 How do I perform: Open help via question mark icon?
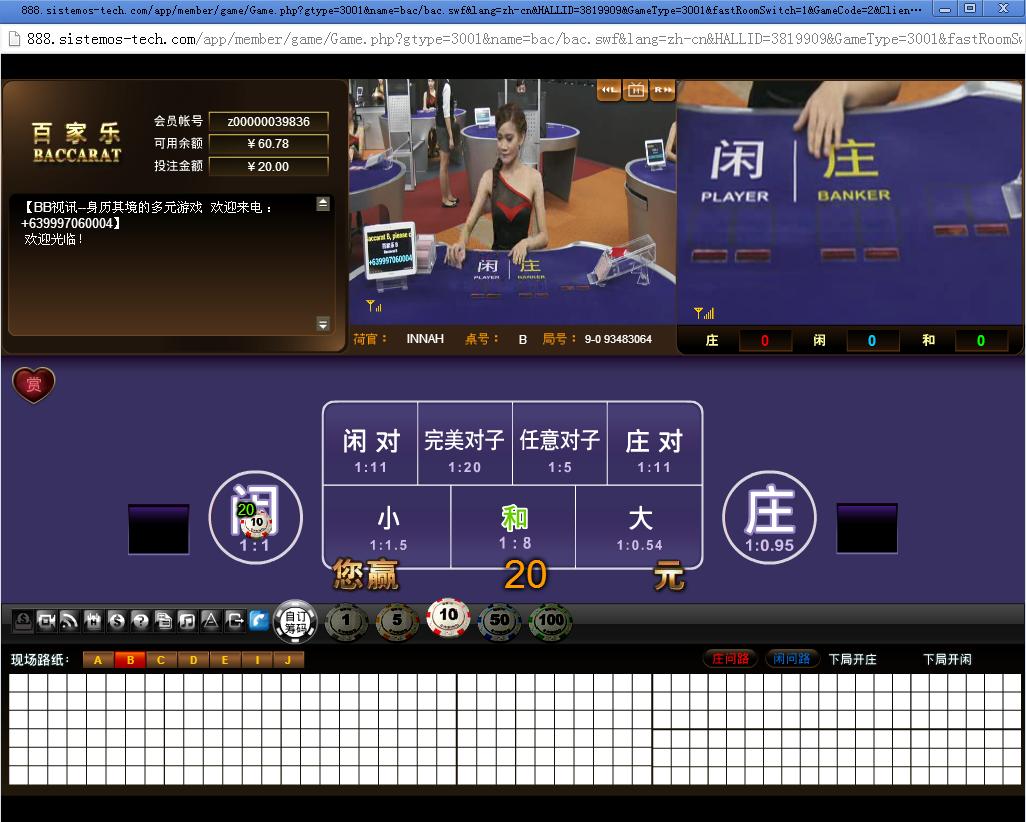pos(140,620)
